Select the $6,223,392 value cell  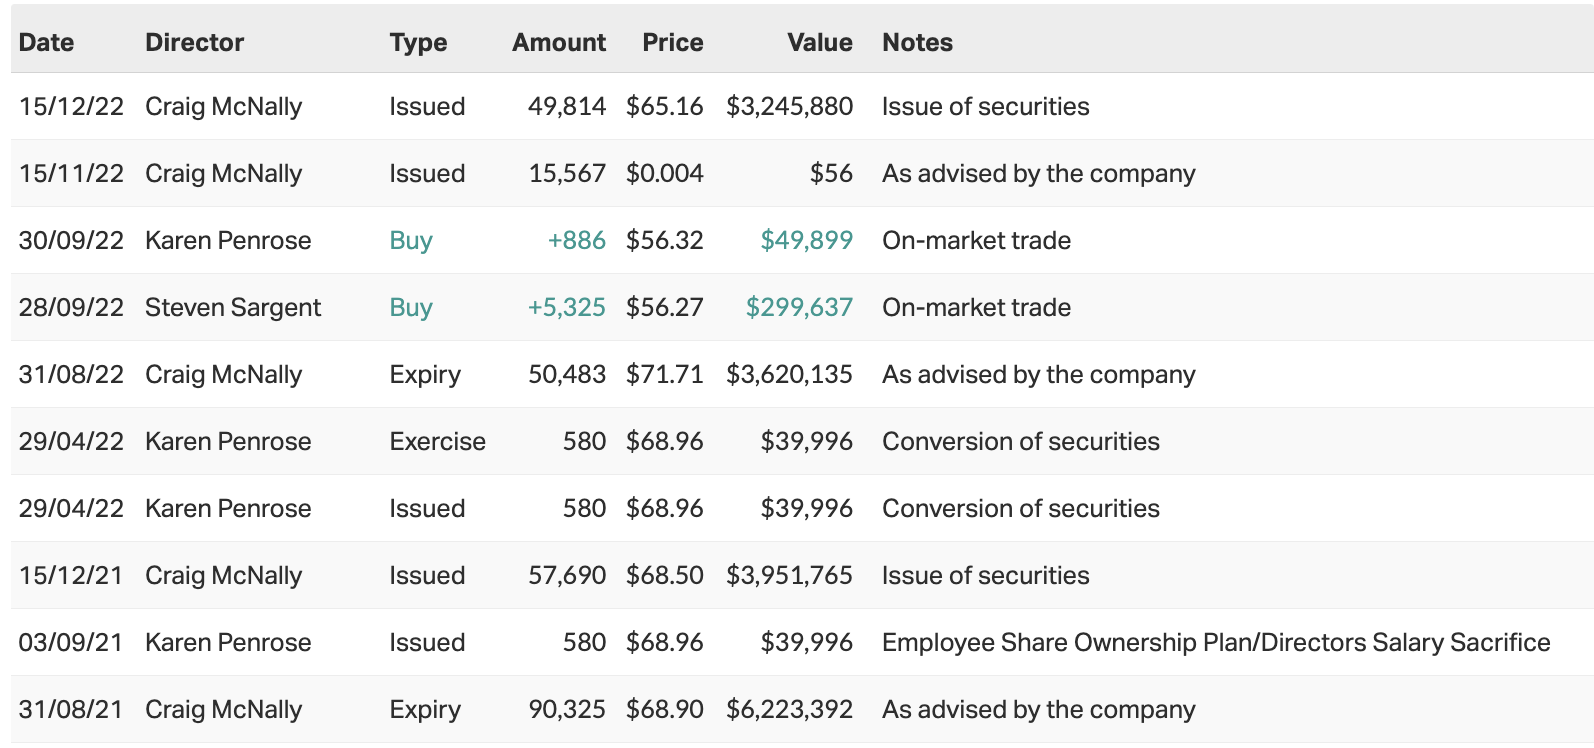(789, 709)
